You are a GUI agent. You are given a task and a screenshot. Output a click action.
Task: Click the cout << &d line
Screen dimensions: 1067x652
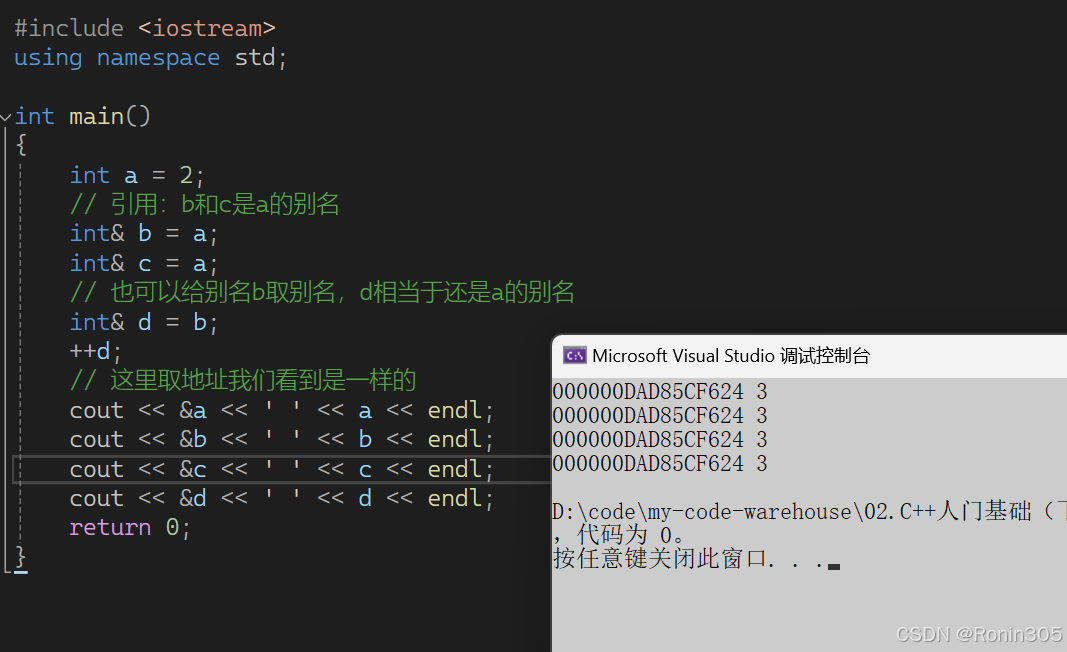pos(281,498)
